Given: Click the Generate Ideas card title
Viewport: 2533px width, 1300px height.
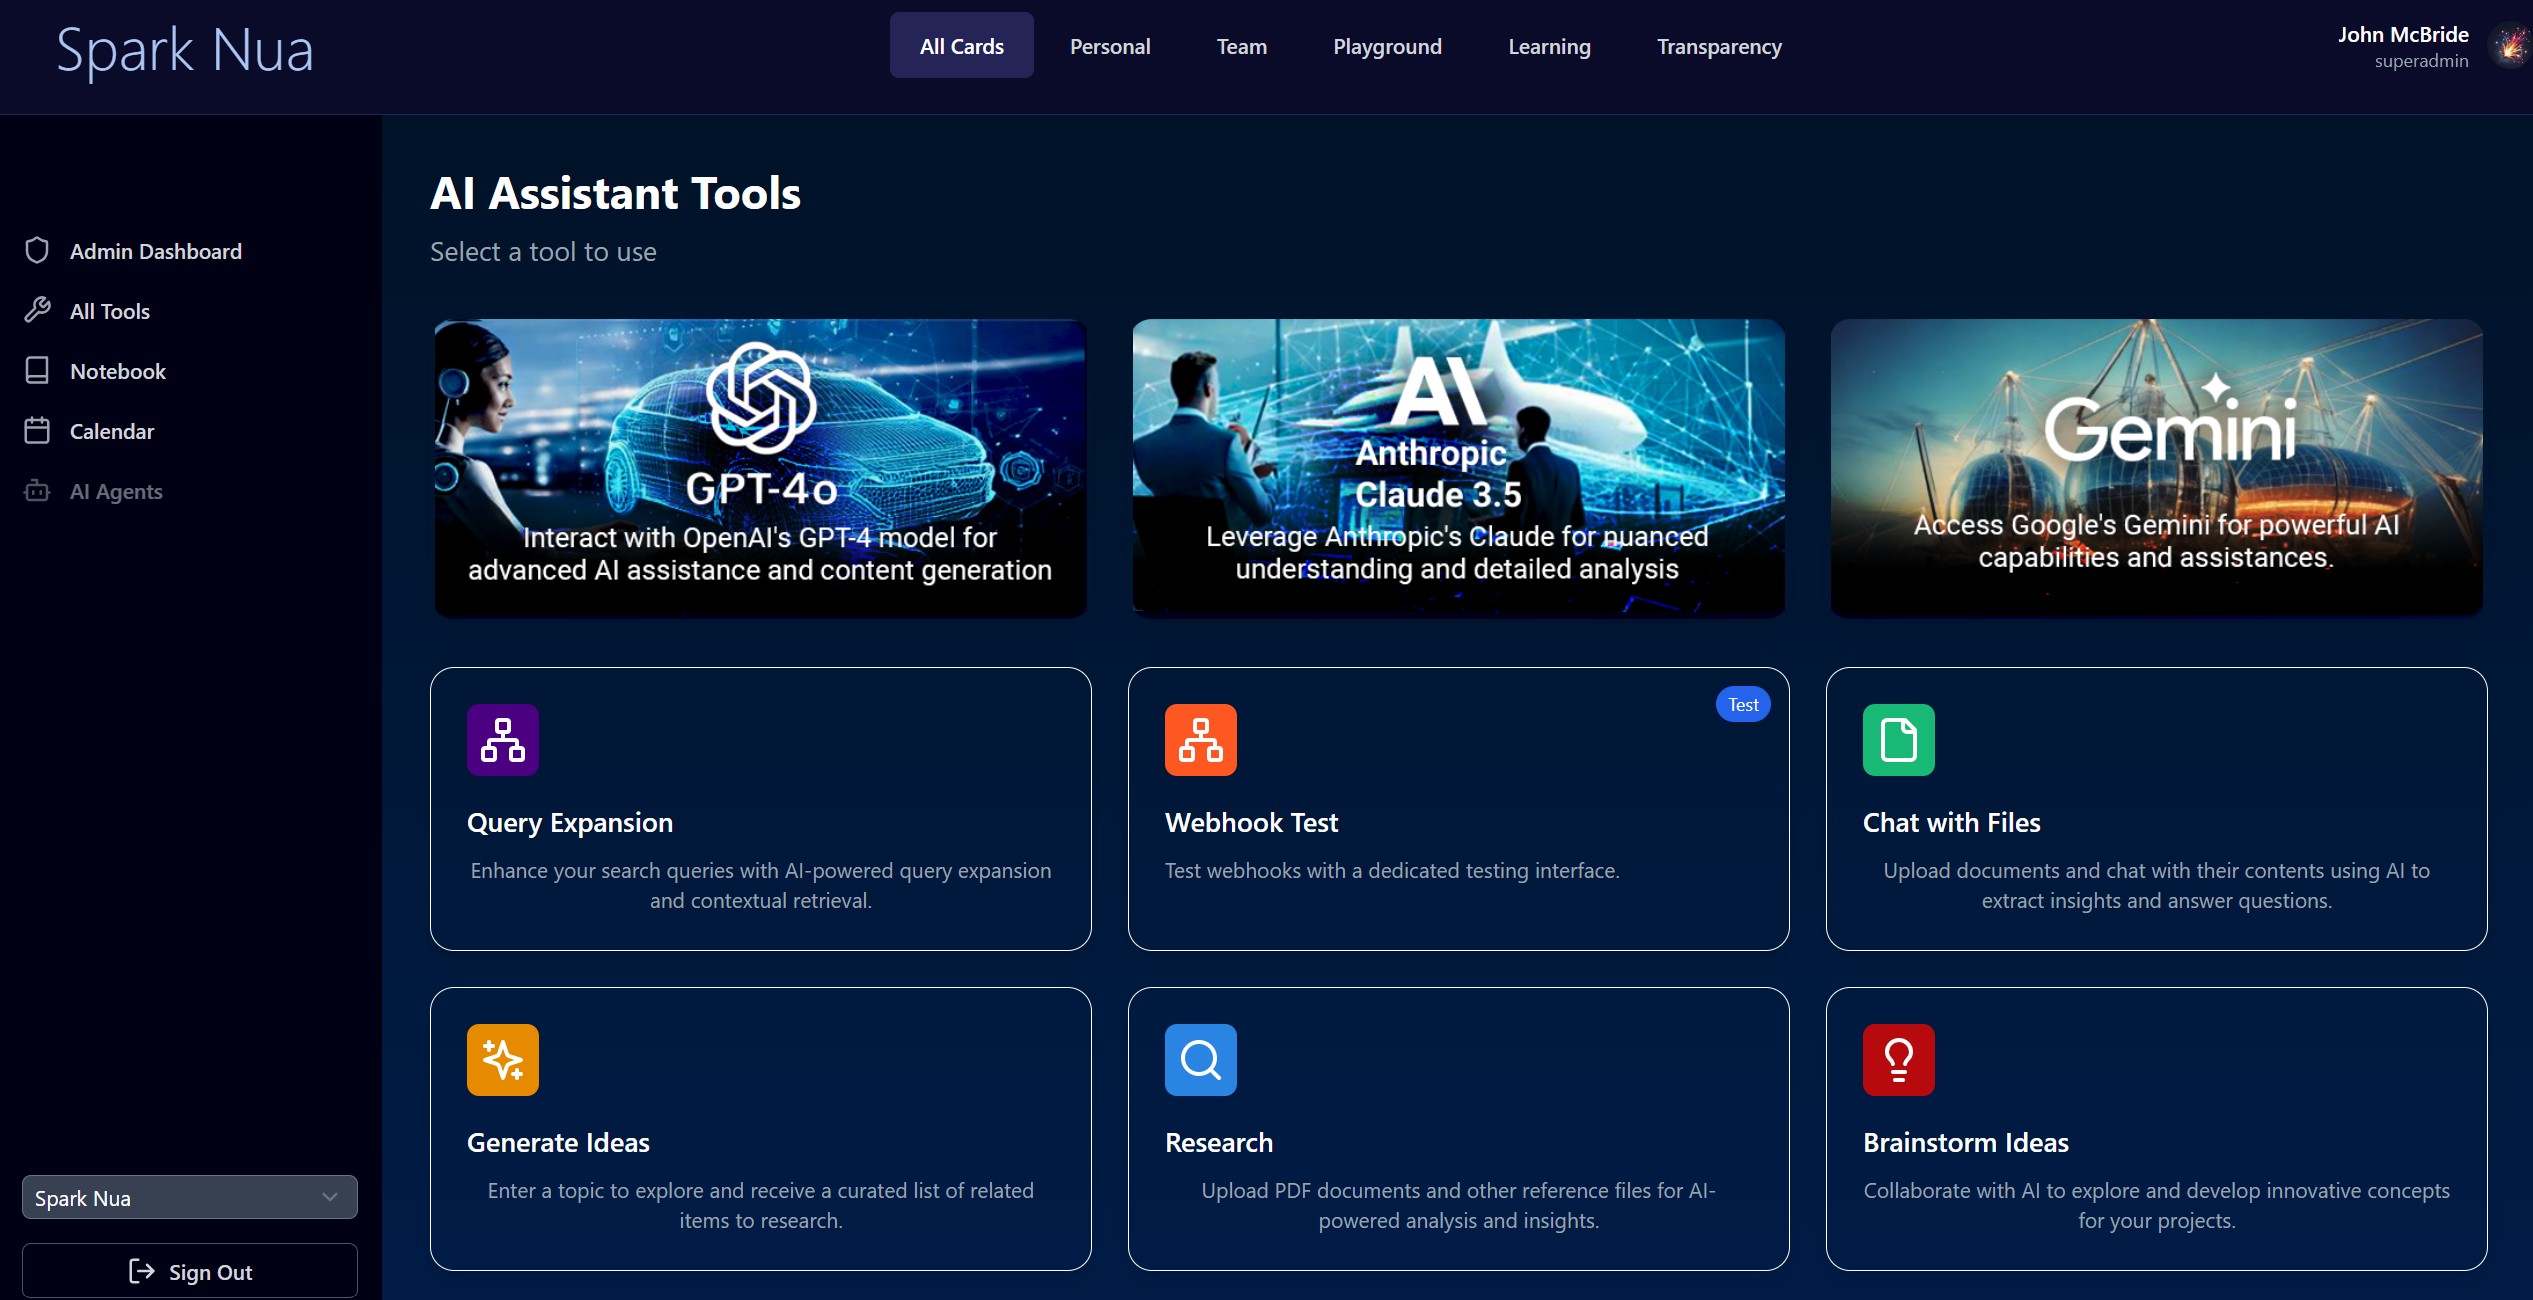Looking at the screenshot, I should 558,1142.
